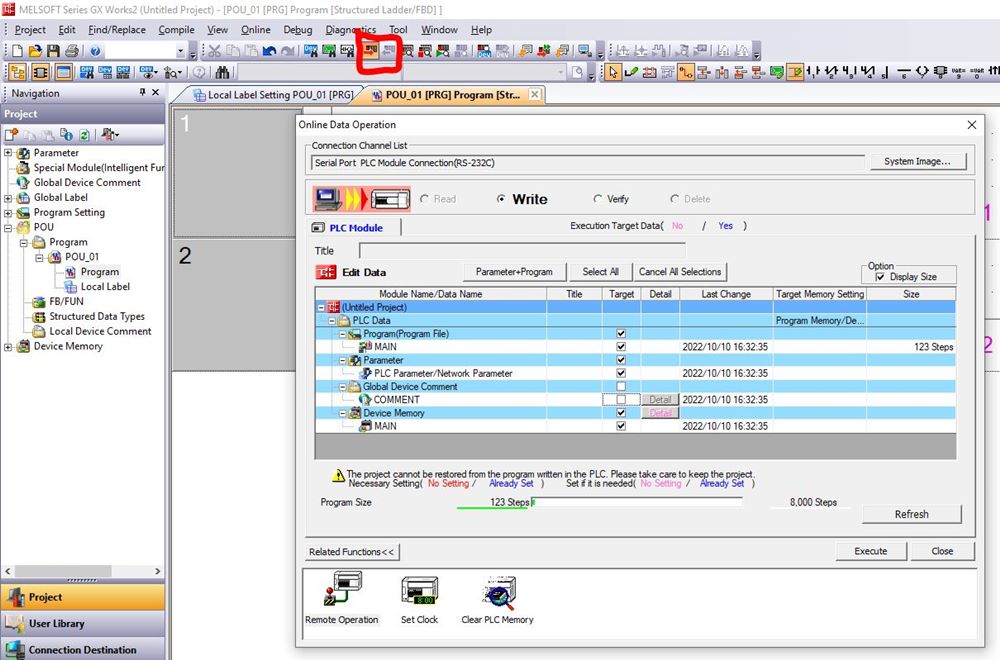1000x660 pixels.
Task: Open the Set Clock function
Action: [x=419, y=599]
